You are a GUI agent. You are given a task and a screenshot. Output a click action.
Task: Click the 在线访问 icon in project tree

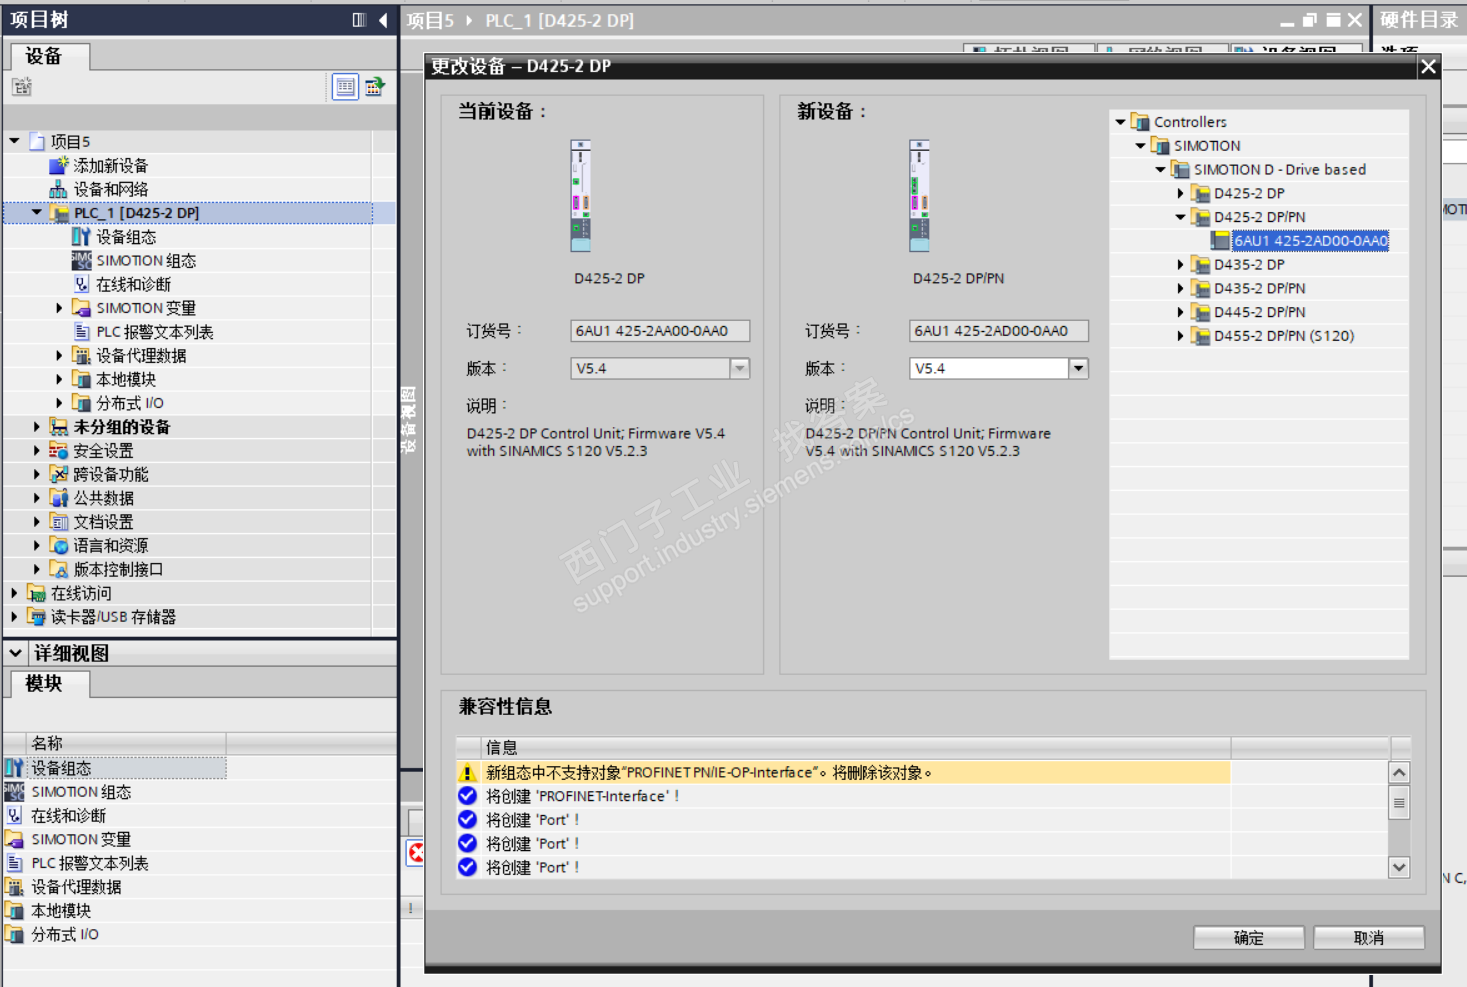tap(37, 593)
